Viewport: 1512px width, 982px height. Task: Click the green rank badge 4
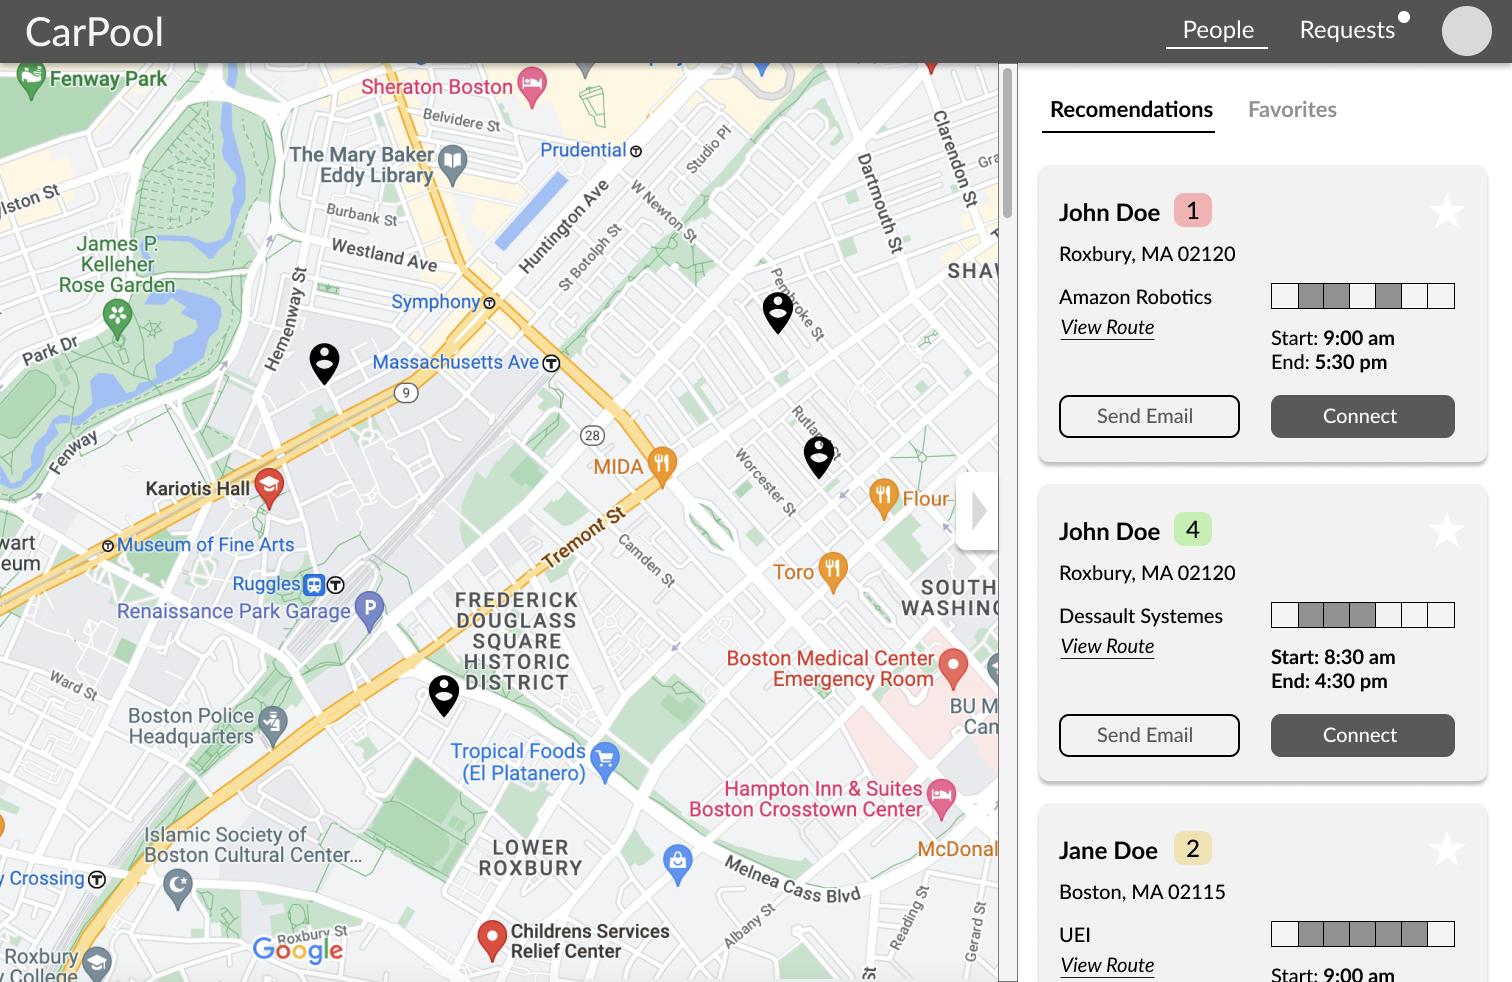(1192, 529)
